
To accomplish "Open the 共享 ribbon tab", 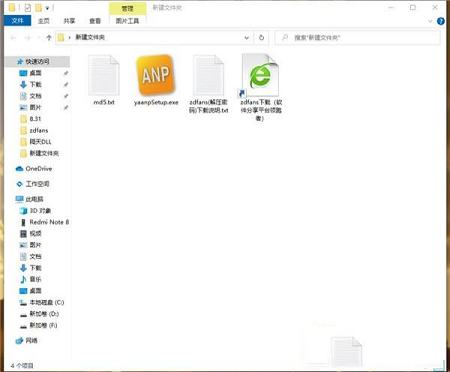I will [x=69, y=21].
